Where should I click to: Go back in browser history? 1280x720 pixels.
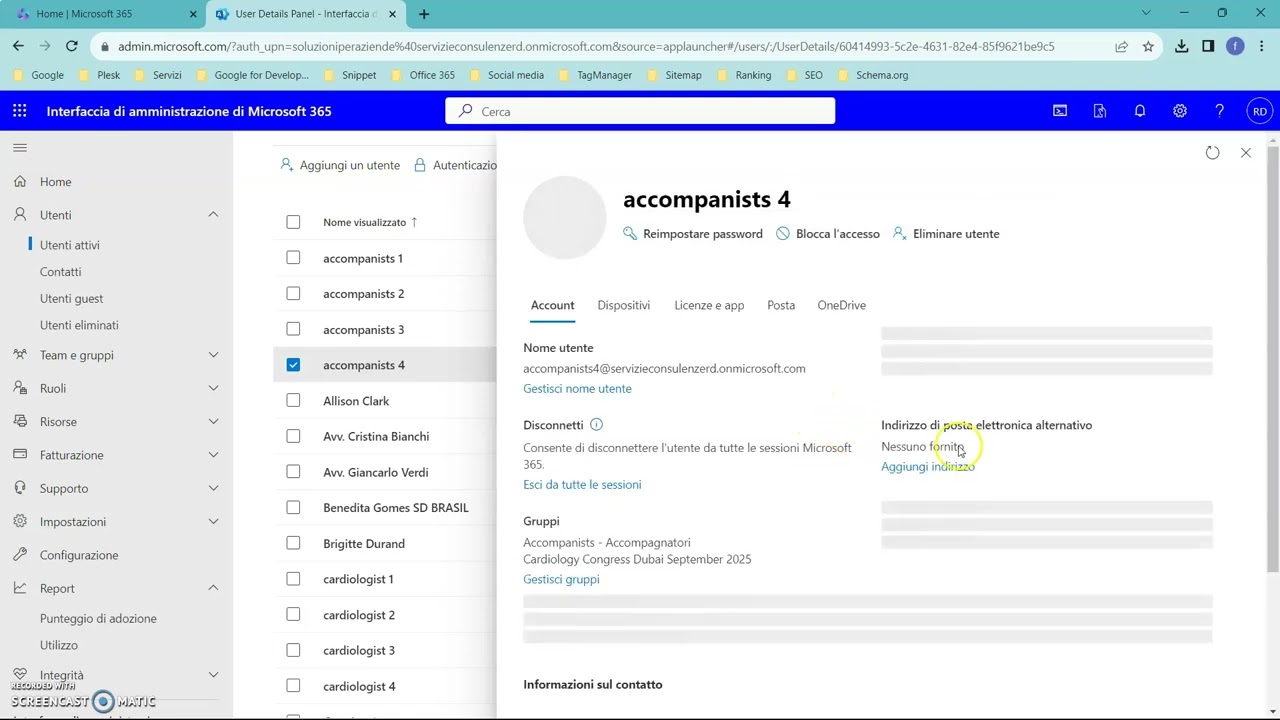point(18,46)
